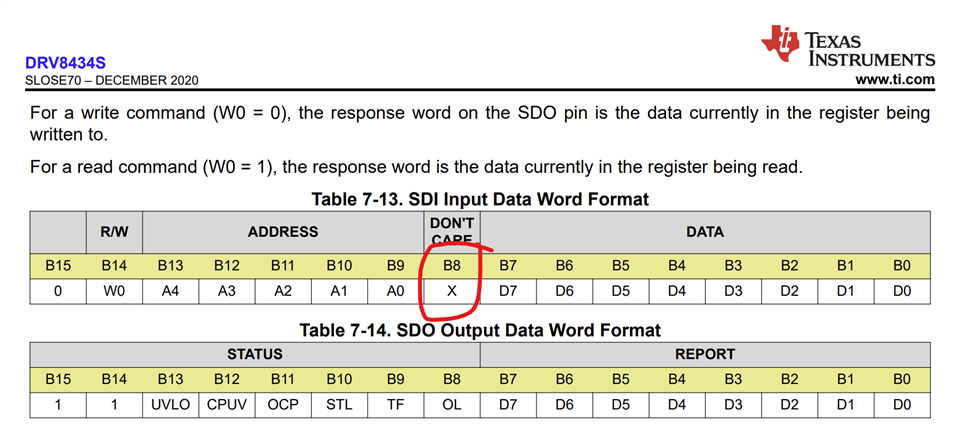Click D0 in the SDI Input table
This screenshot has width=960, height=426.
click(902, 291)
